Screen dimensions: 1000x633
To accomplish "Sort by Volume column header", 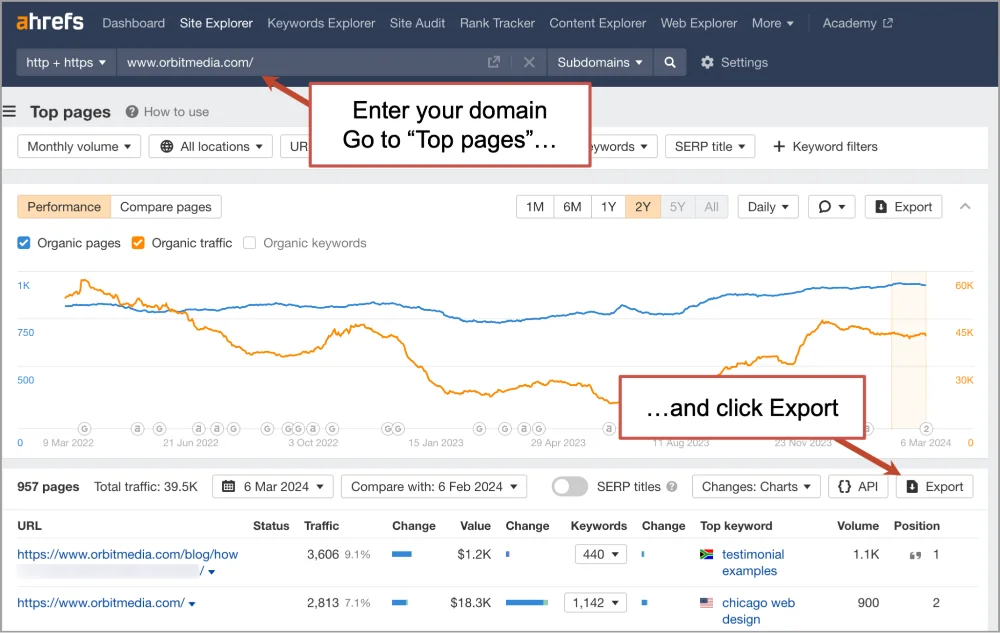I will click(x=858, y=525).
